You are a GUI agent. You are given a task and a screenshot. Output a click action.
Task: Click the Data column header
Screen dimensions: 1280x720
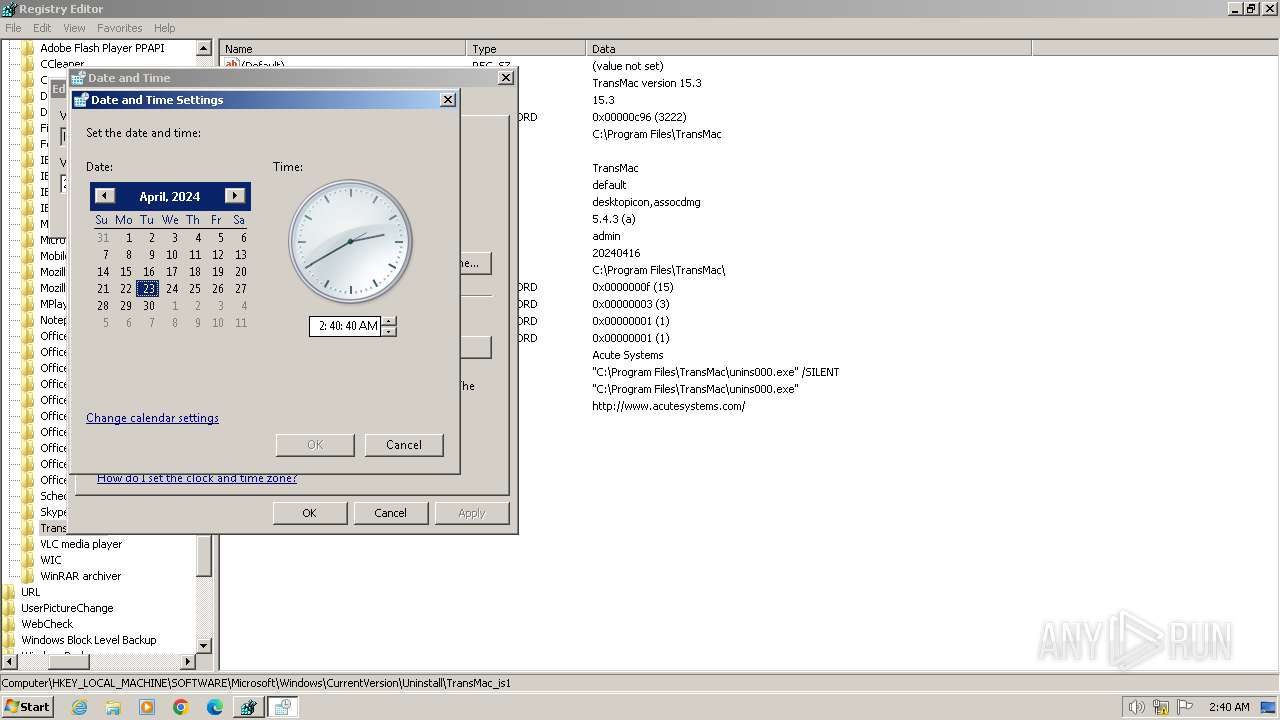[809, 48]
